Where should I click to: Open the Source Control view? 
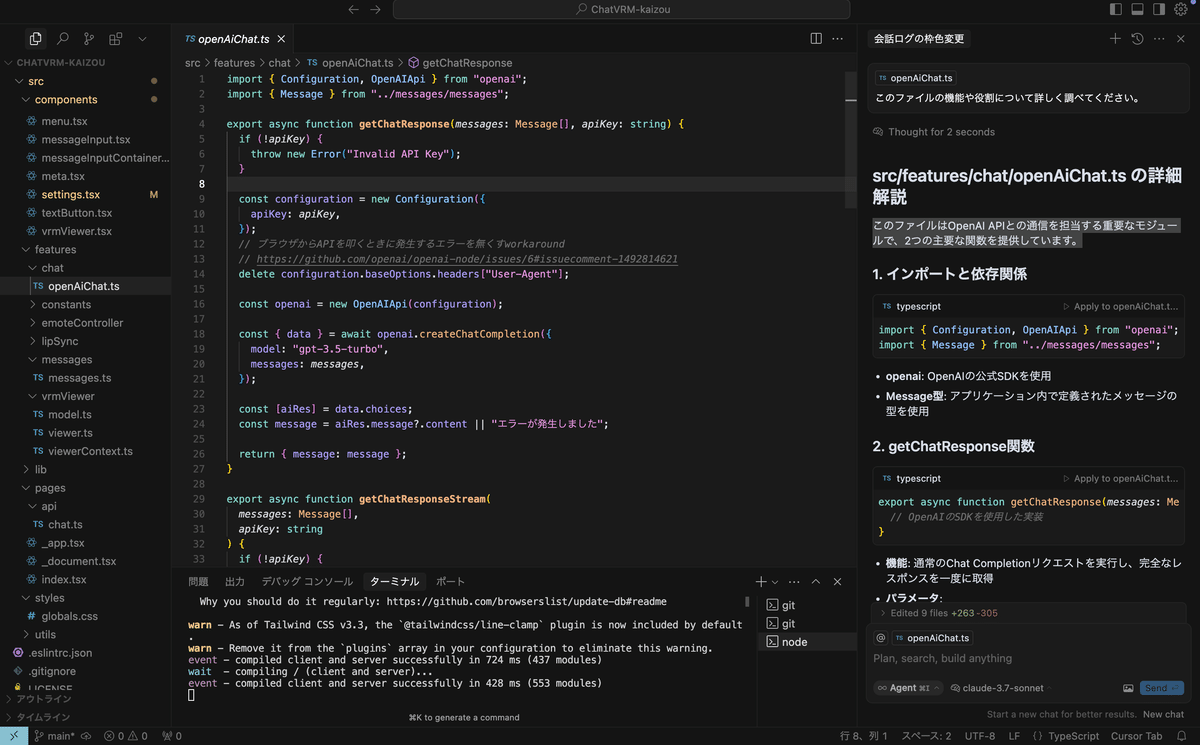click(88, 38)
